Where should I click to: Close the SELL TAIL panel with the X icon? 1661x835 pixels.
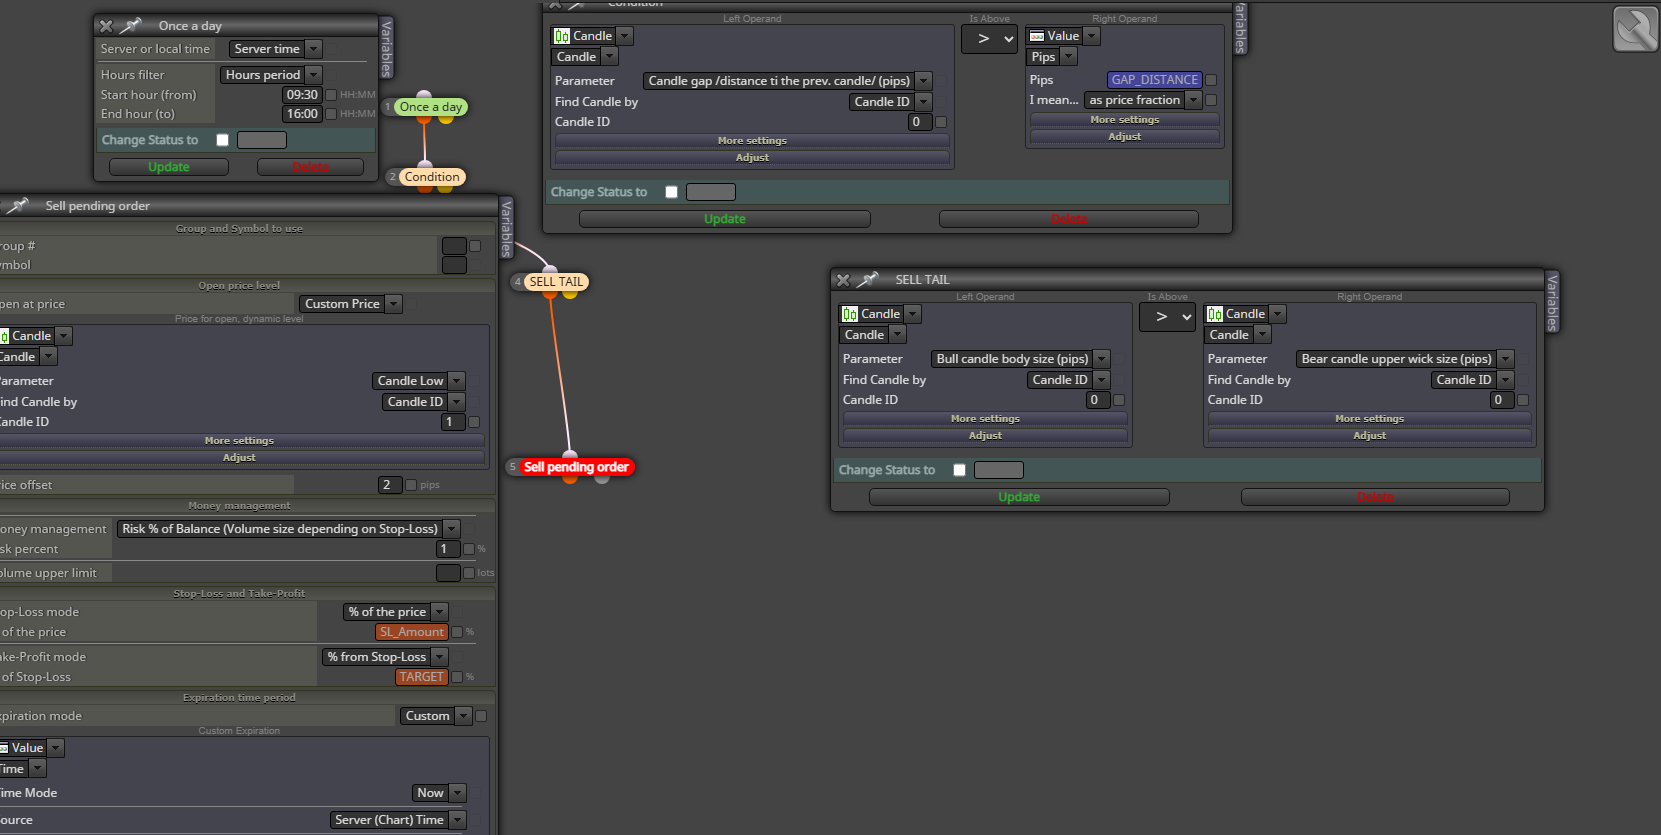coord(843,280)
